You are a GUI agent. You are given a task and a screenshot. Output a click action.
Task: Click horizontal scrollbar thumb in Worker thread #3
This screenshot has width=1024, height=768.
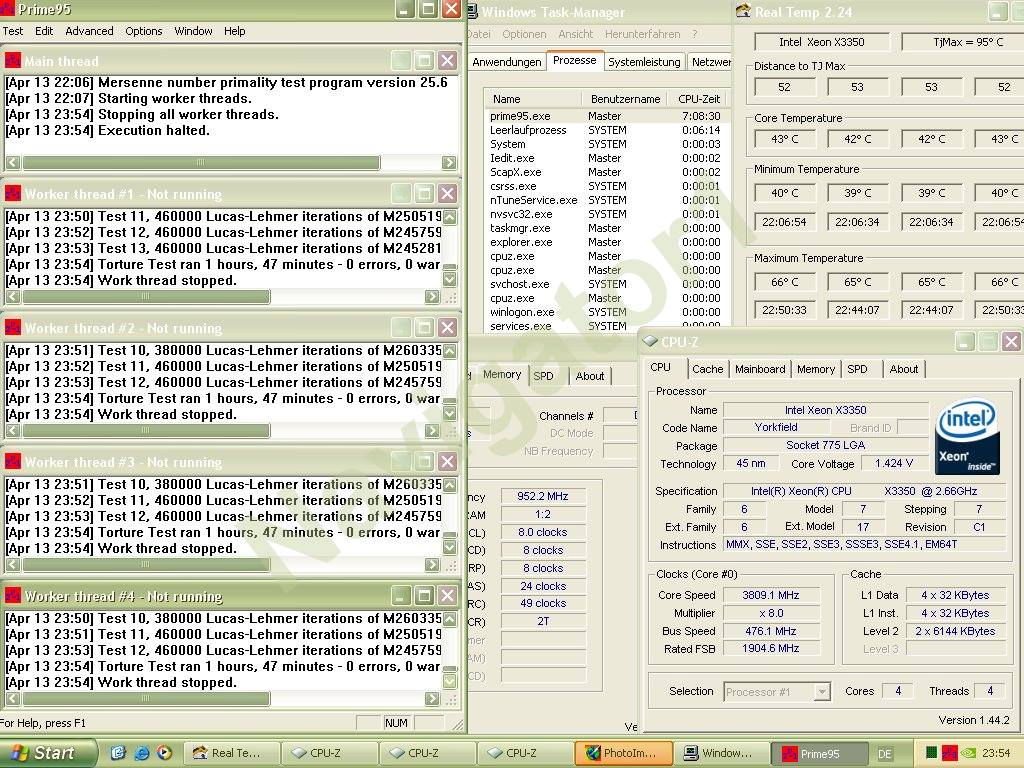click(146, 565)
